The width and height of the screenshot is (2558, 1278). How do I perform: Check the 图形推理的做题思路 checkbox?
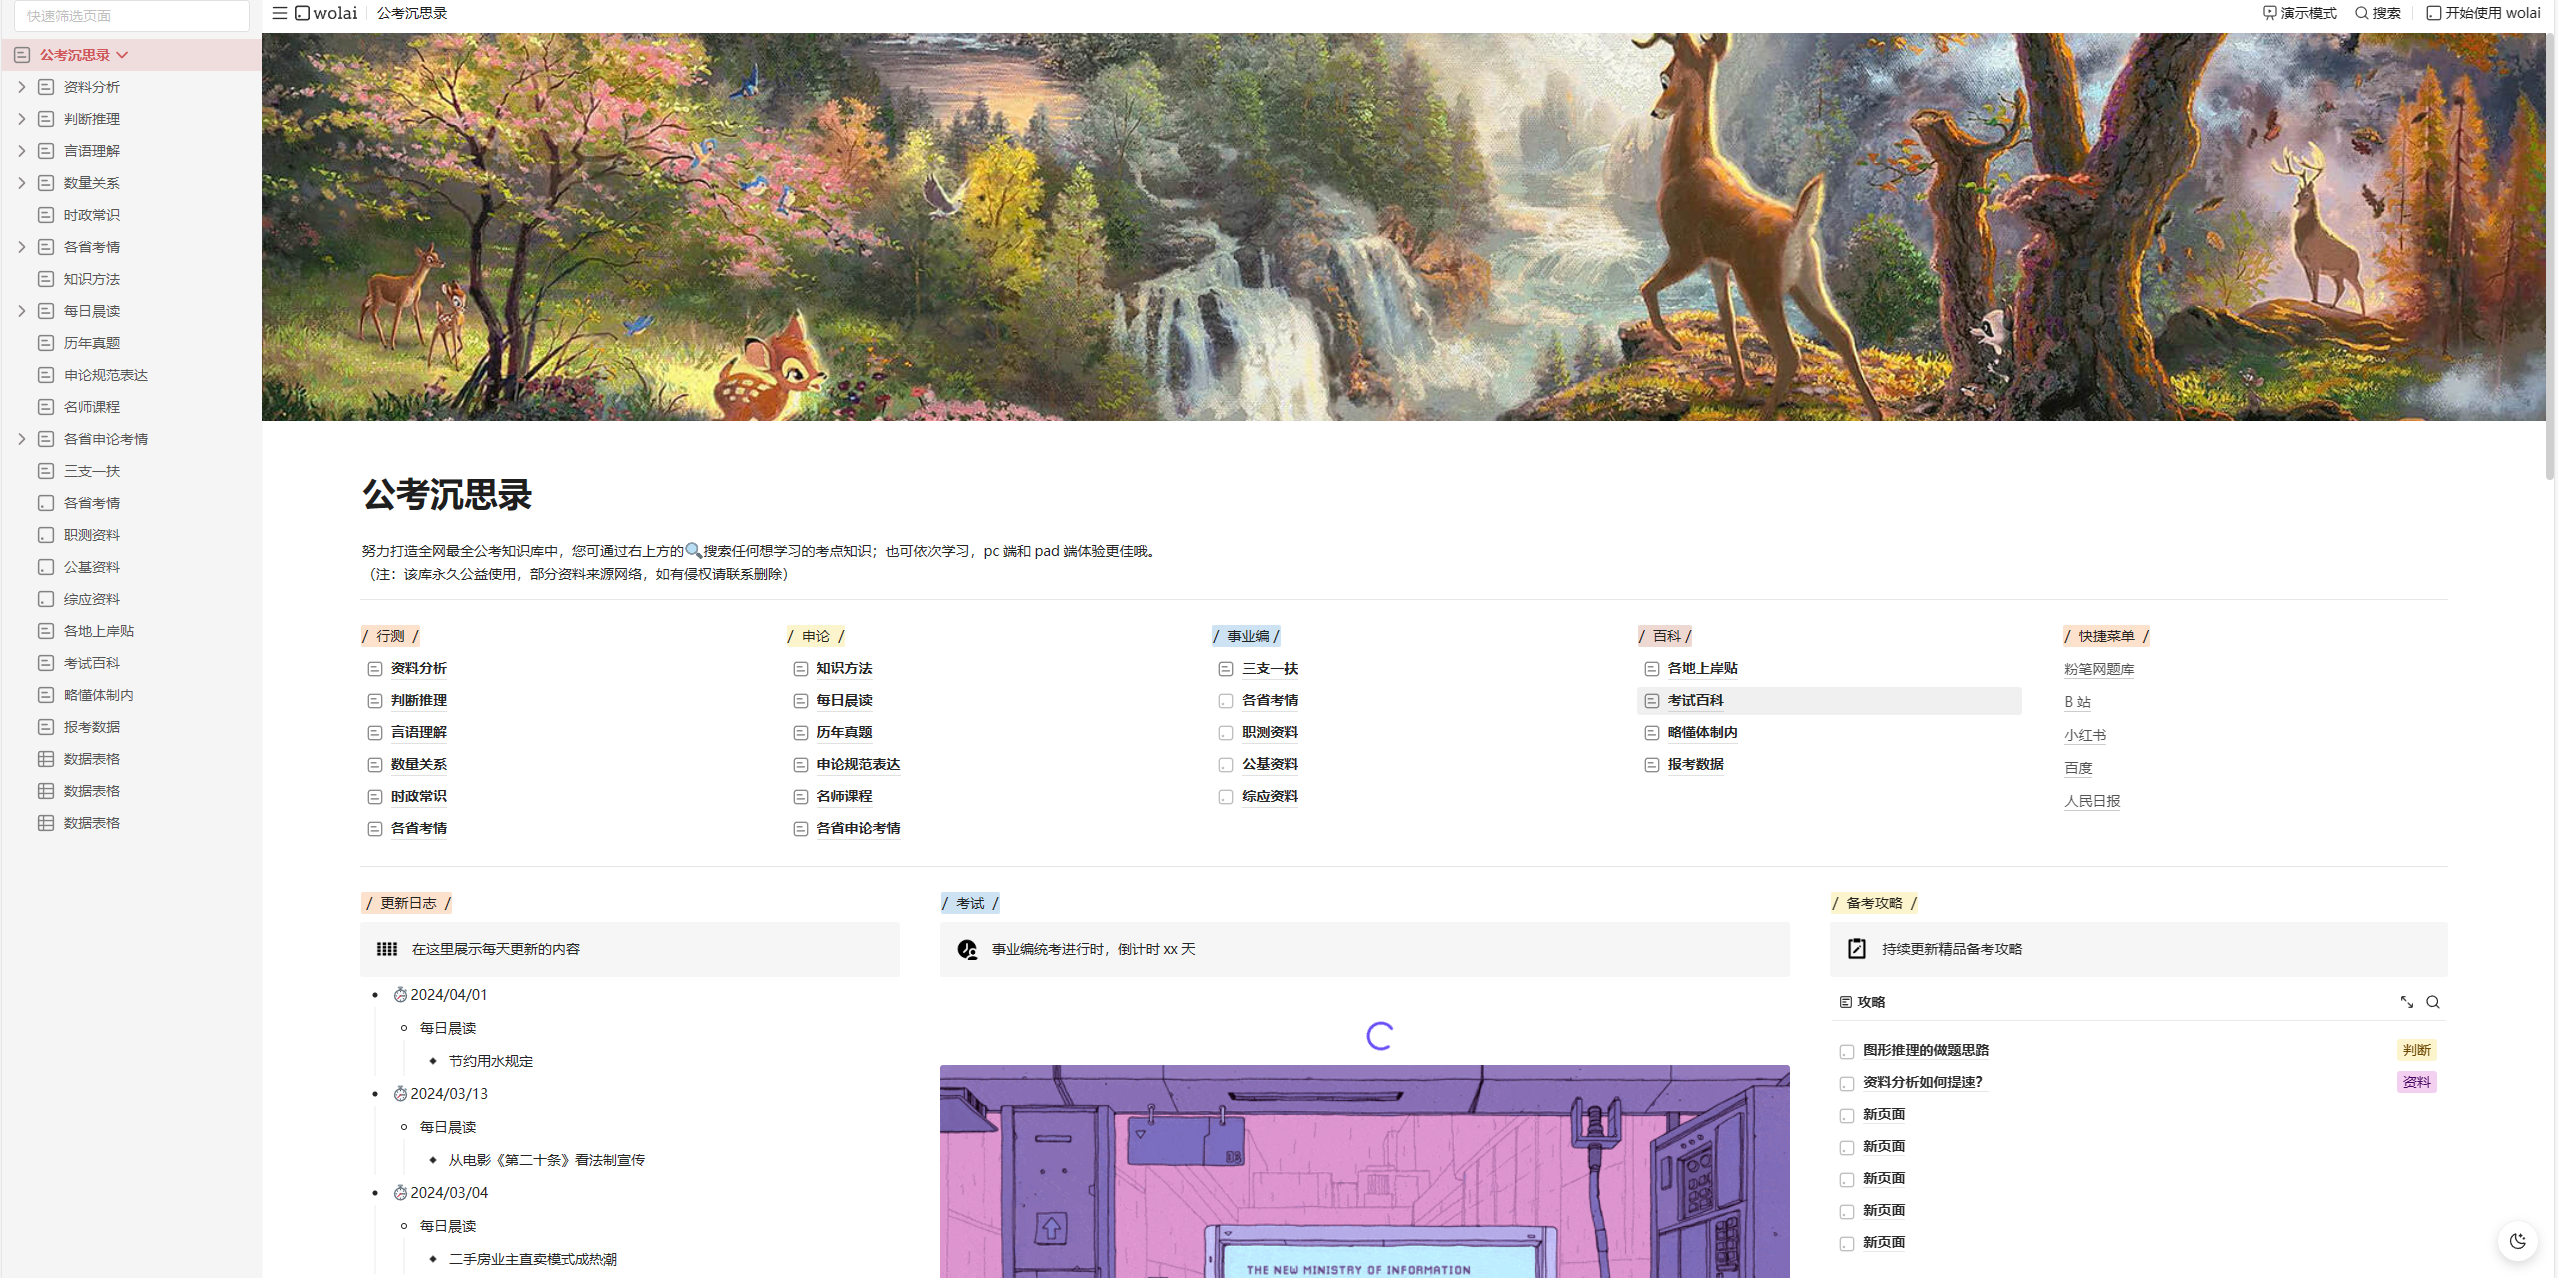[x=1847, y=1051]
